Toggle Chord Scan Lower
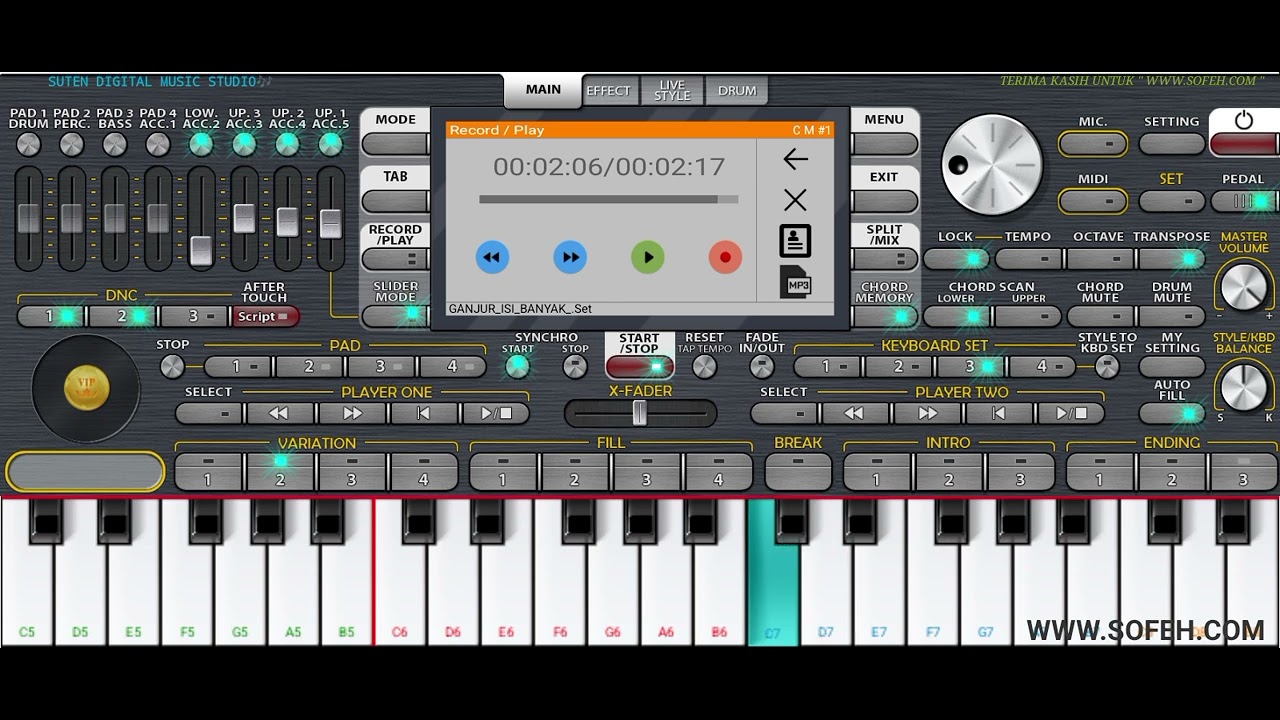Viewport: 1280px width, 720px height. tap(956, 317)
